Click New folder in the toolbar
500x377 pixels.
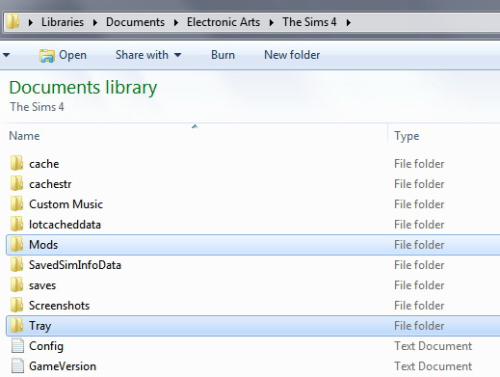pos(292,55)
